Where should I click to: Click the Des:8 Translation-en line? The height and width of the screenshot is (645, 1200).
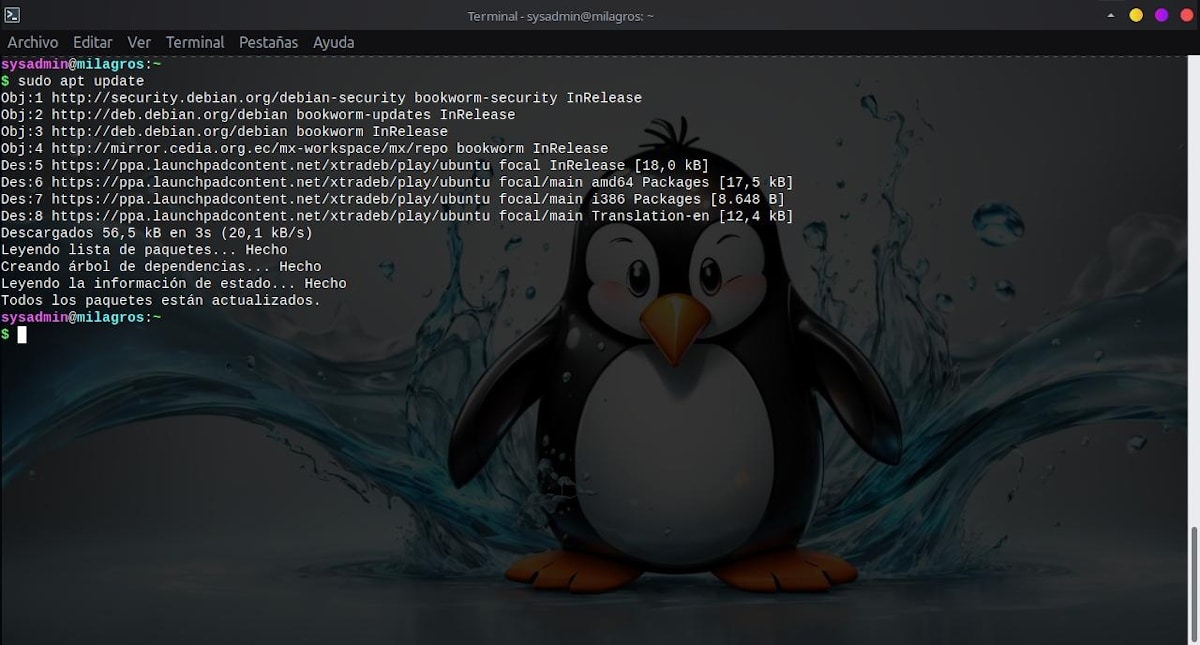pos(397,217)
